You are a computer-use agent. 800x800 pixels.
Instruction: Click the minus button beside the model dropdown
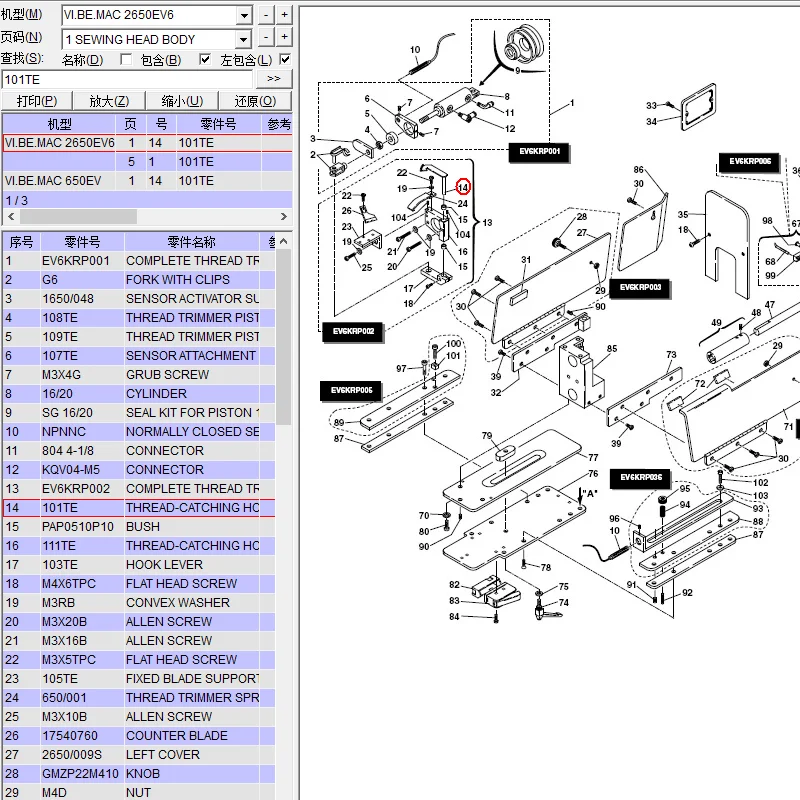pyautogui.click(x=266, y=15)
